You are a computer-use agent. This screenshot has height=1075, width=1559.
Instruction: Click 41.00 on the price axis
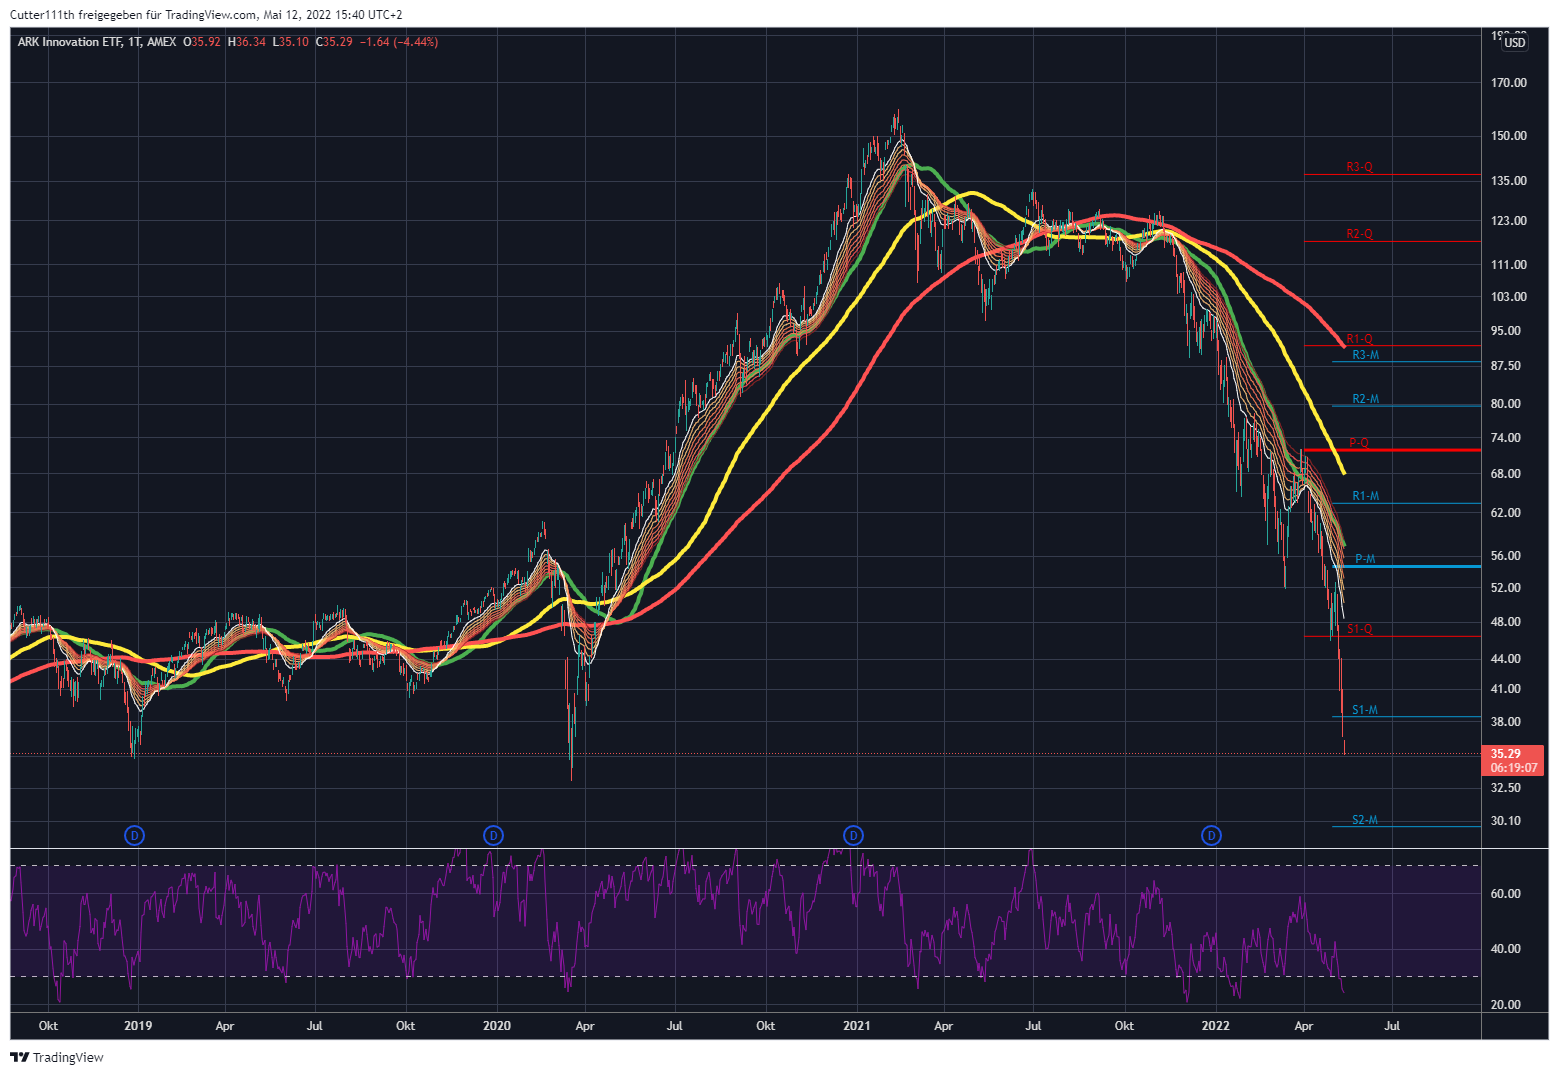click(x=1506, y=689)
